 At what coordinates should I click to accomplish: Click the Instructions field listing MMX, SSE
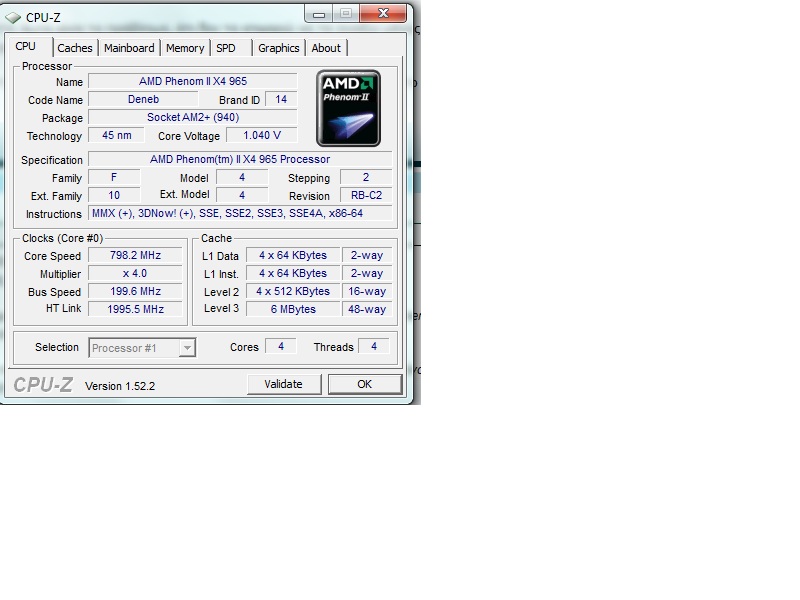tap(240, 213)
